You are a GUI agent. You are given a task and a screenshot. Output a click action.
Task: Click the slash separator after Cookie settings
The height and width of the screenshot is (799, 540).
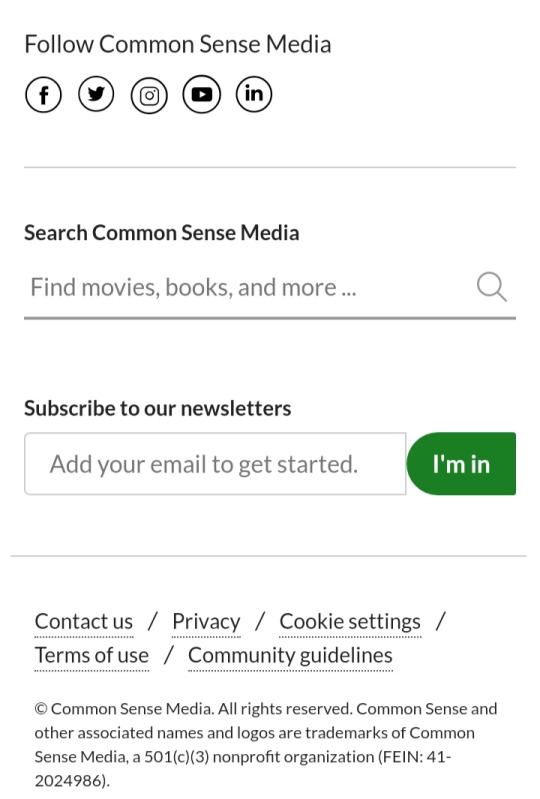[x=441, y=622]
